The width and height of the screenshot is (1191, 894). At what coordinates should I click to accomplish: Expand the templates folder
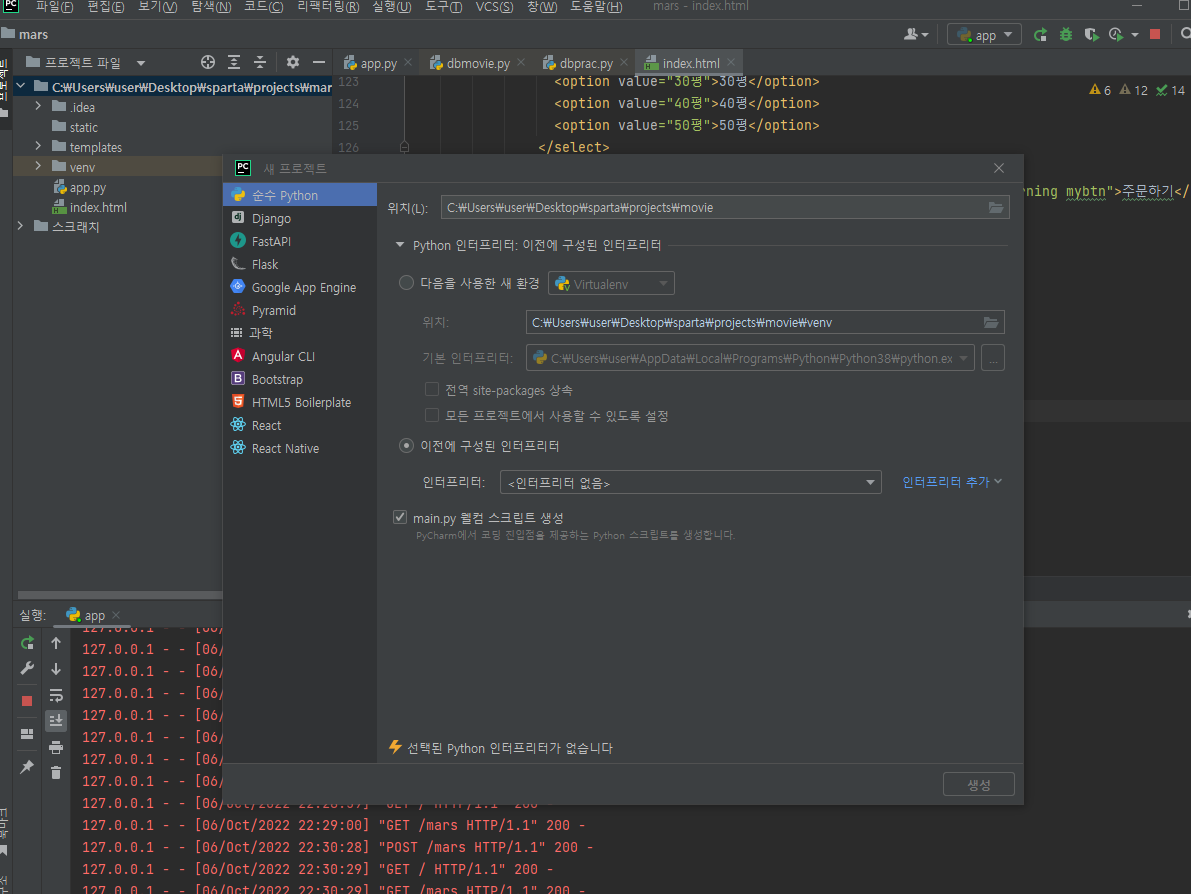(38, 147)
